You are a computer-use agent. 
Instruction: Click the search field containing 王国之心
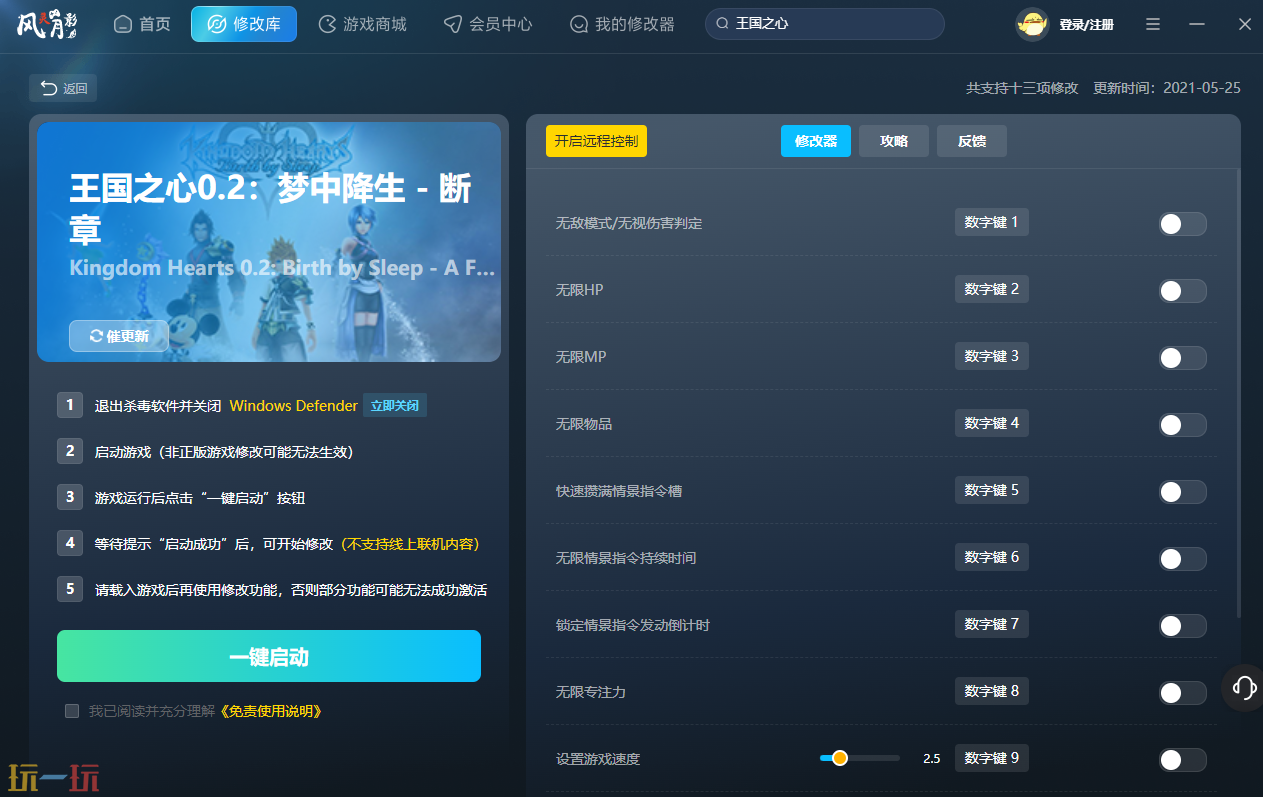[x=825, y=24]
